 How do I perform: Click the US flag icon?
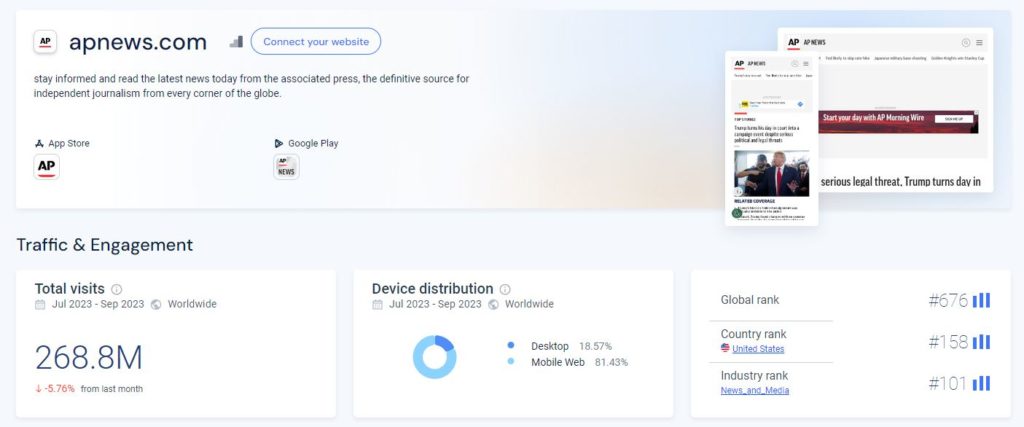tap(725, 348)
